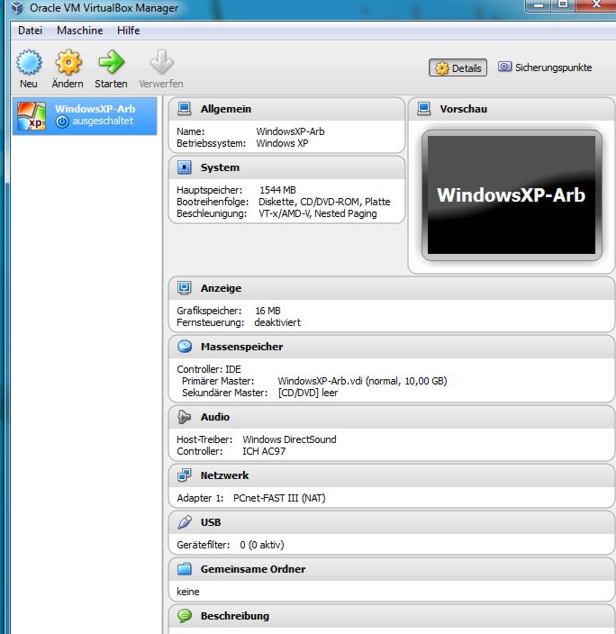The height and width of the screenshot is (634, 616).
Task: Click the Betriebssystem value Windows XP
Action: tap(282, 144)
